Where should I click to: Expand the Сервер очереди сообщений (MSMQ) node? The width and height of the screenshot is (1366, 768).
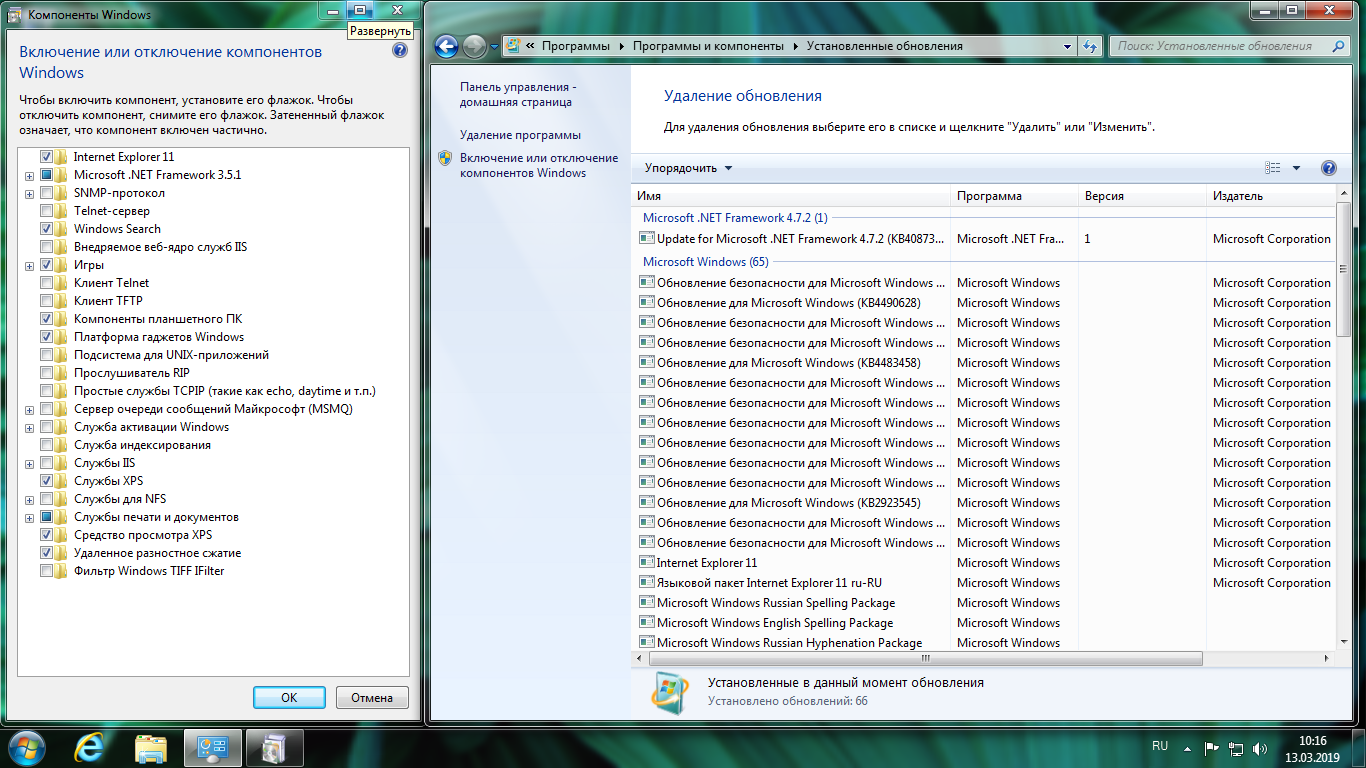(x=30, y=410)
